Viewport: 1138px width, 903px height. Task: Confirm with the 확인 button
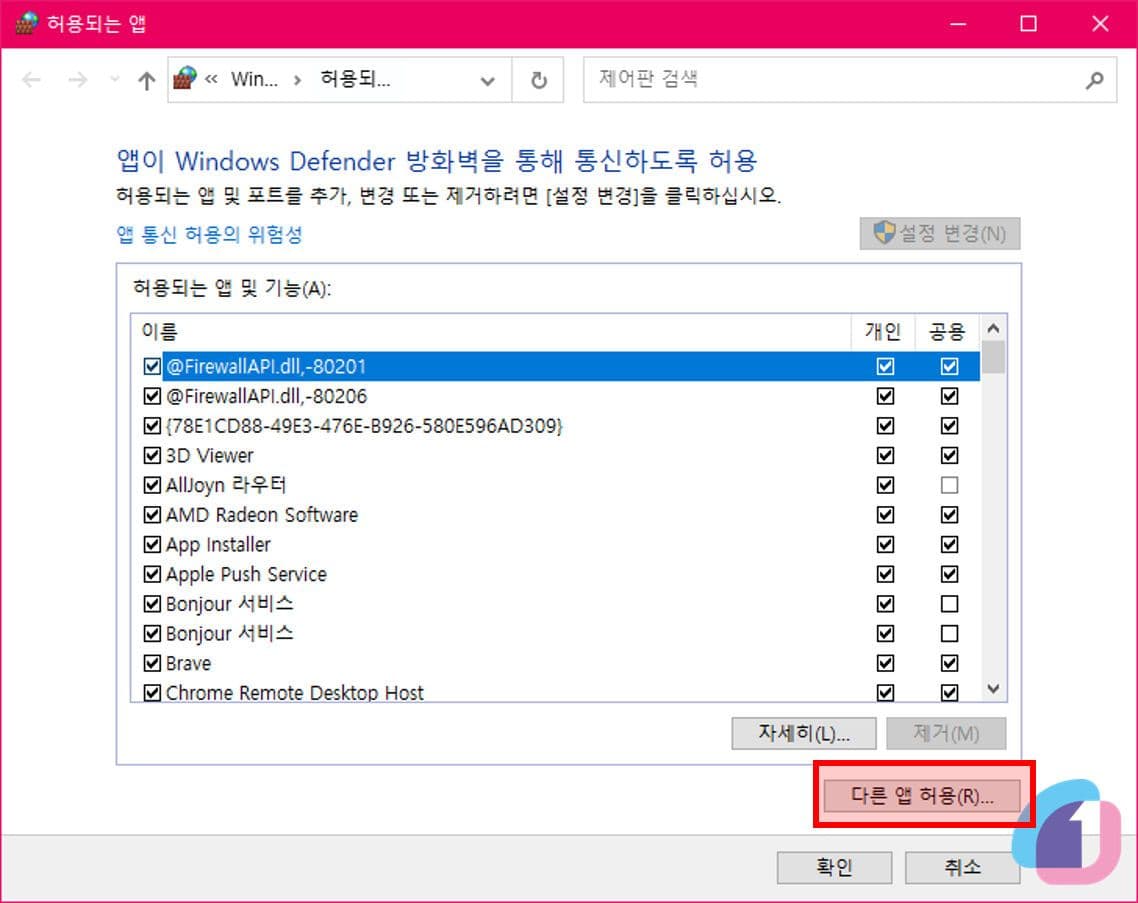point(834,867)
